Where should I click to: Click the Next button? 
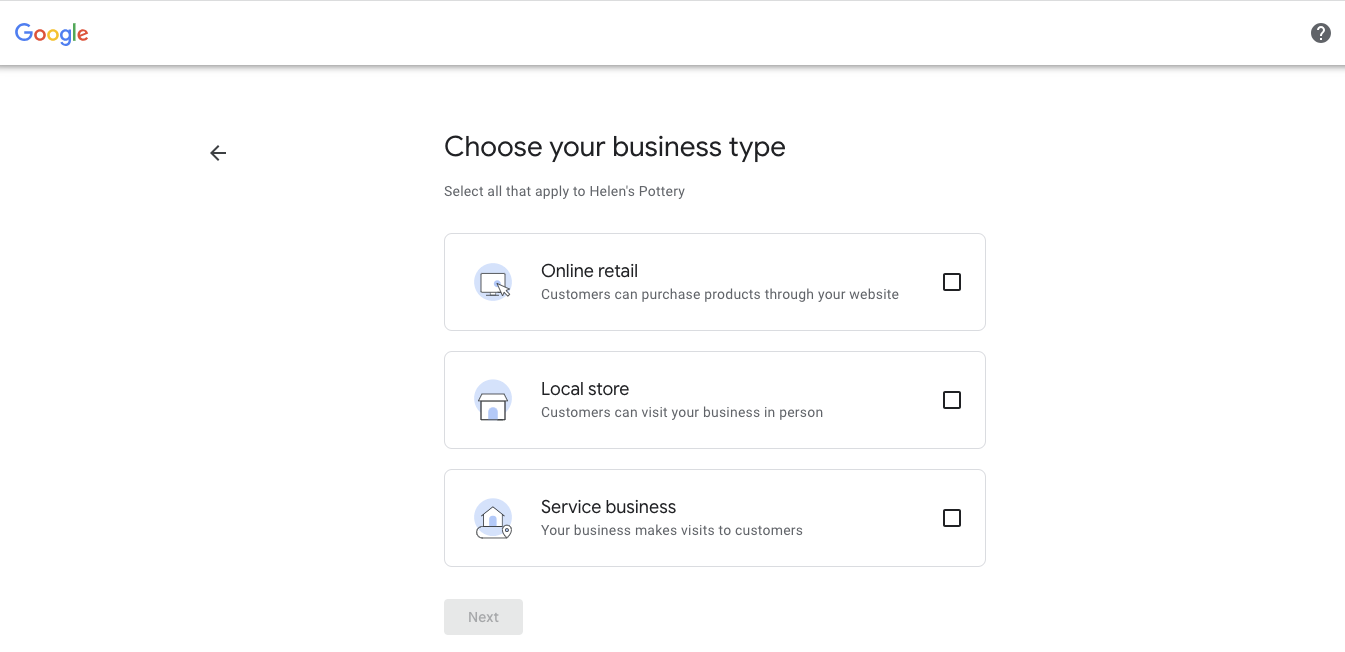483,616
